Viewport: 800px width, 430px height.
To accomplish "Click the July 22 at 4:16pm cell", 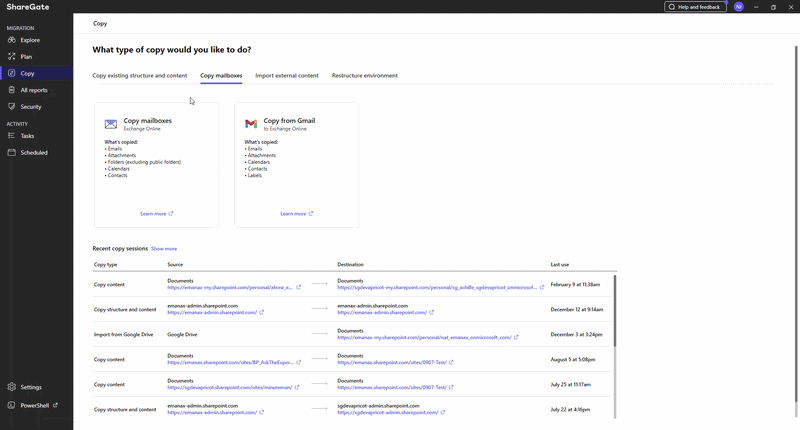I will click(x=570, y=410).
